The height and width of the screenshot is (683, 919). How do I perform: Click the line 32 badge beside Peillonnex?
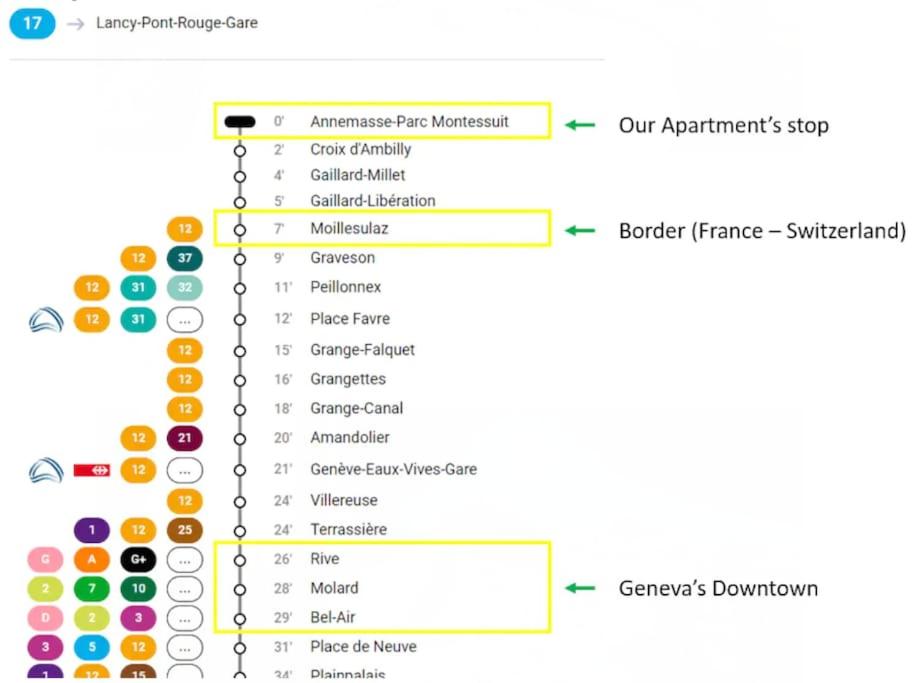click(x=185, y=287)
